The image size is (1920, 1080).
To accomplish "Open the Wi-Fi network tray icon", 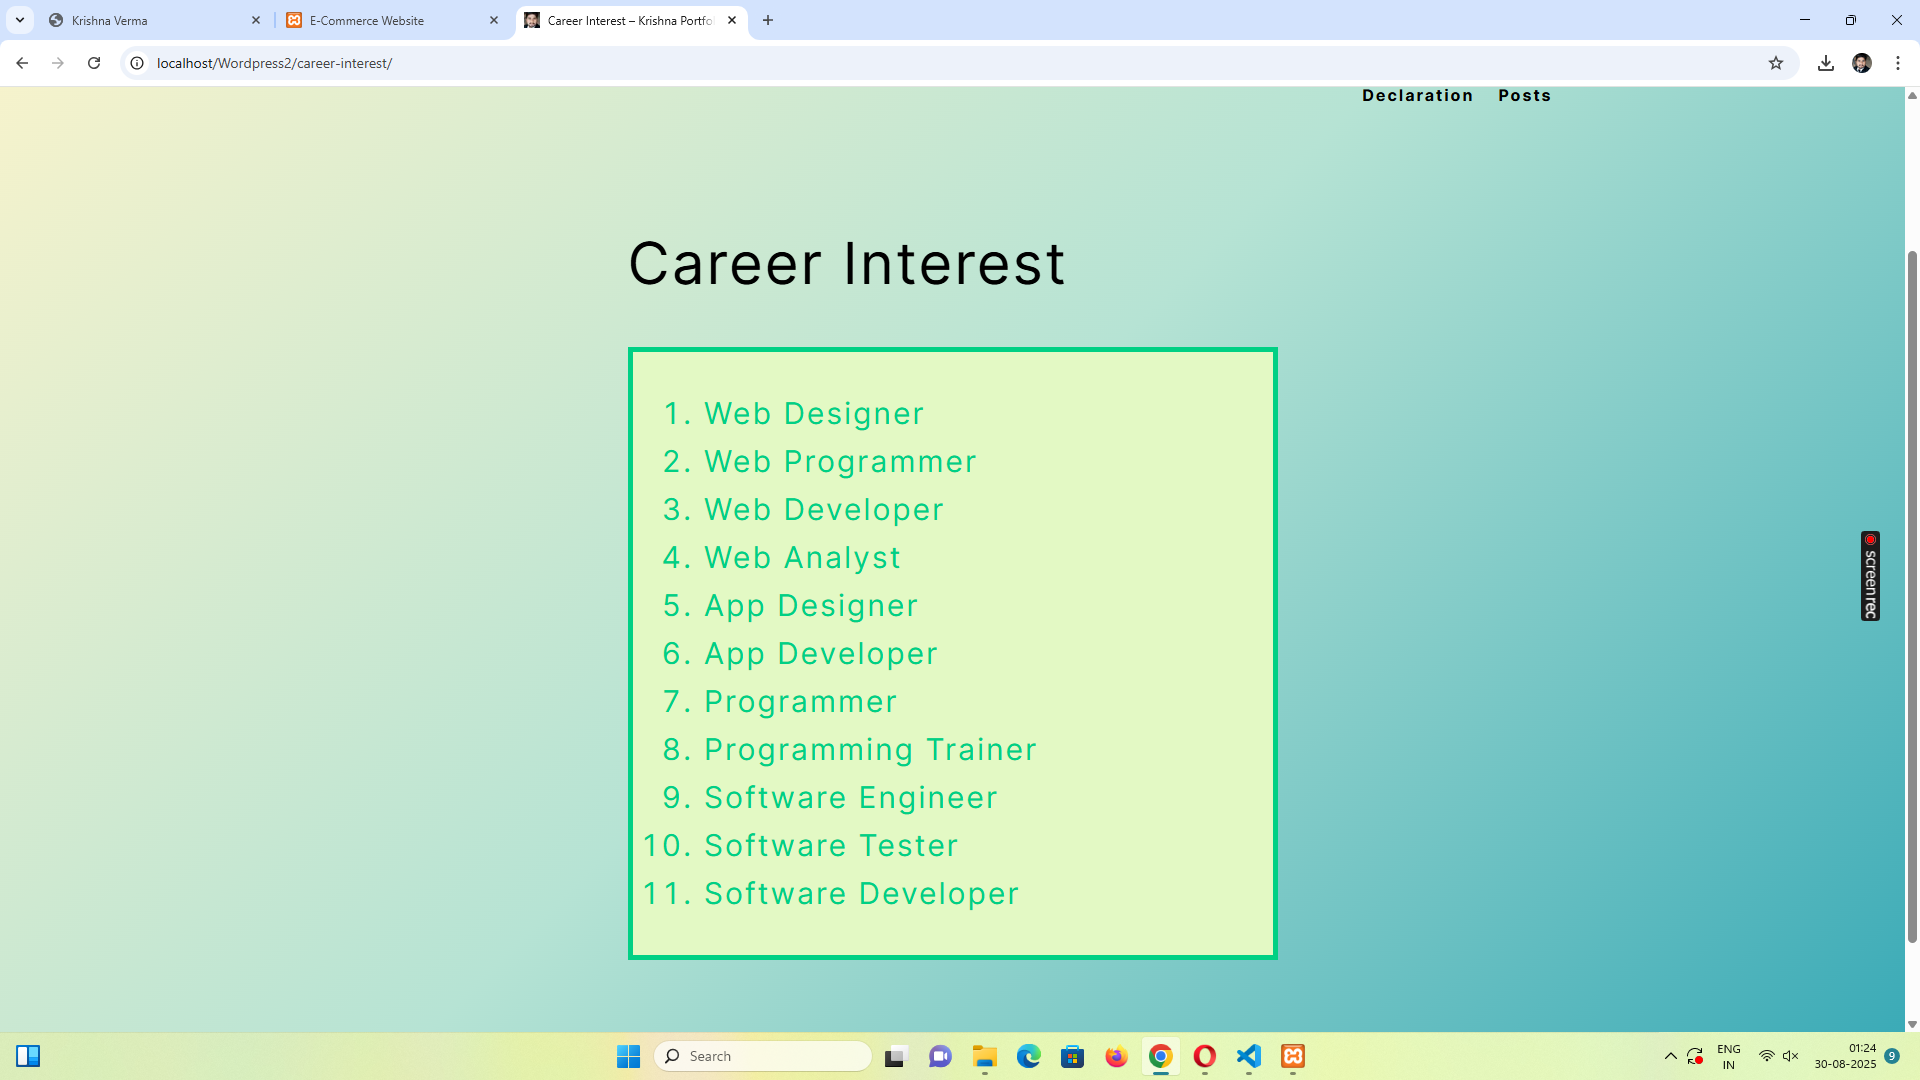I will coord(1767,1056).
